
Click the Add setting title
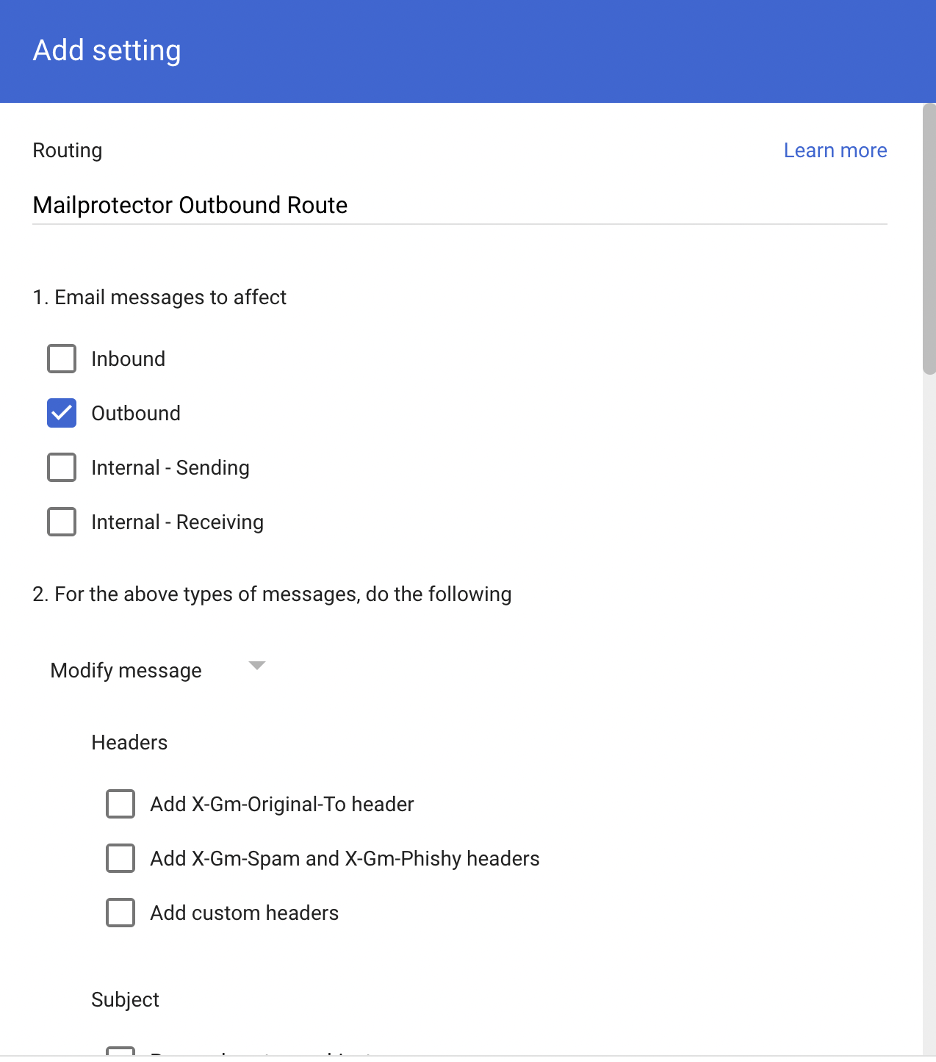(107, 51)
